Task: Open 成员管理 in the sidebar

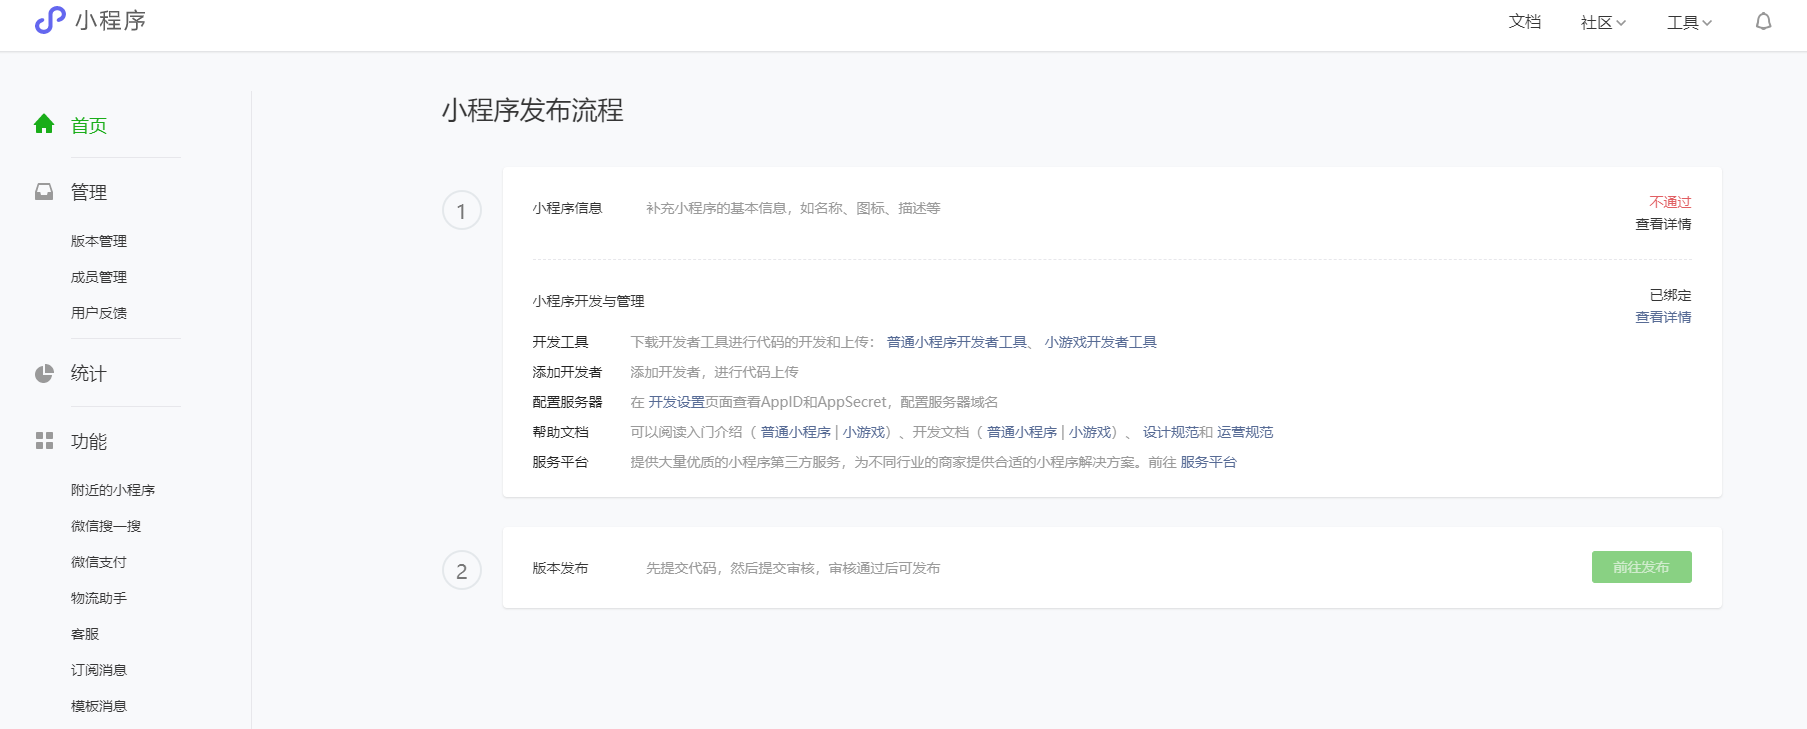Action: [x=99, y=277]
